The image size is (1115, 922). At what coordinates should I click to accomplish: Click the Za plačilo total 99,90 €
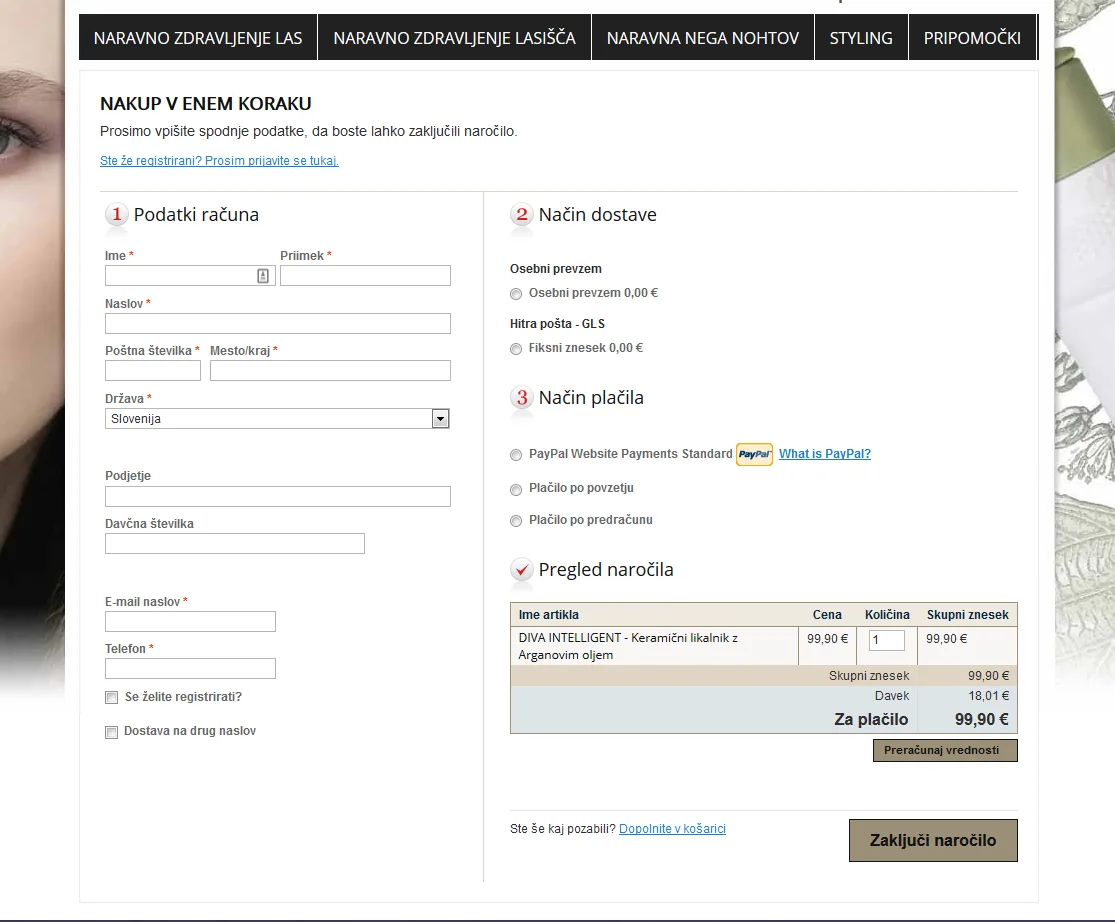(x=981, y=719)
